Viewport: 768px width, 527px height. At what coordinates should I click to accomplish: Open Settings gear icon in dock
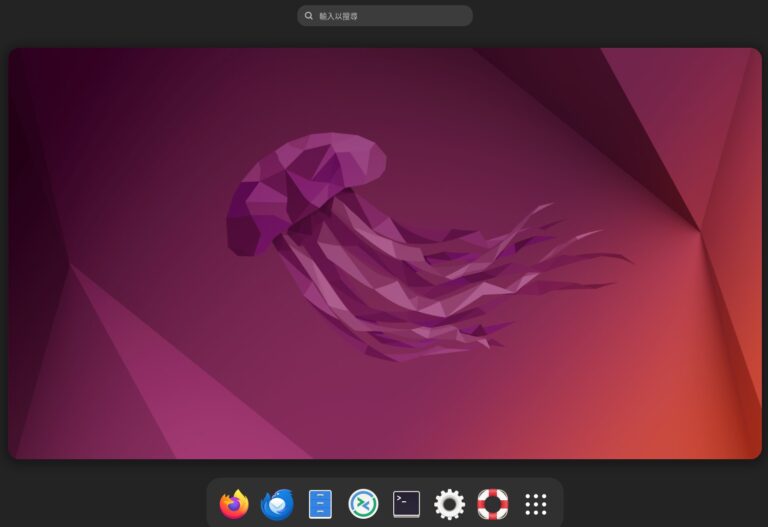click(449, 504)
